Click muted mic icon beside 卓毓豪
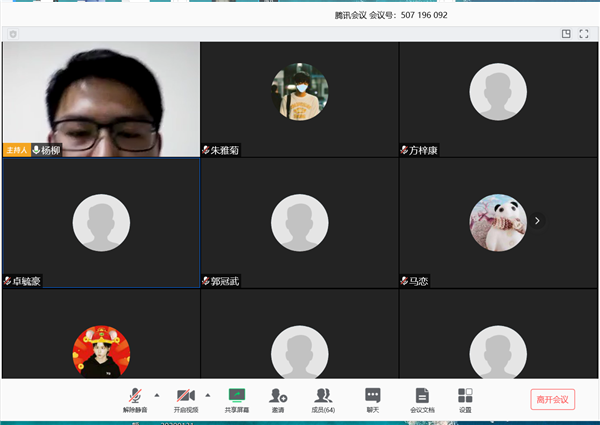This screenshot has width=600, height=425. coord(8,281)
